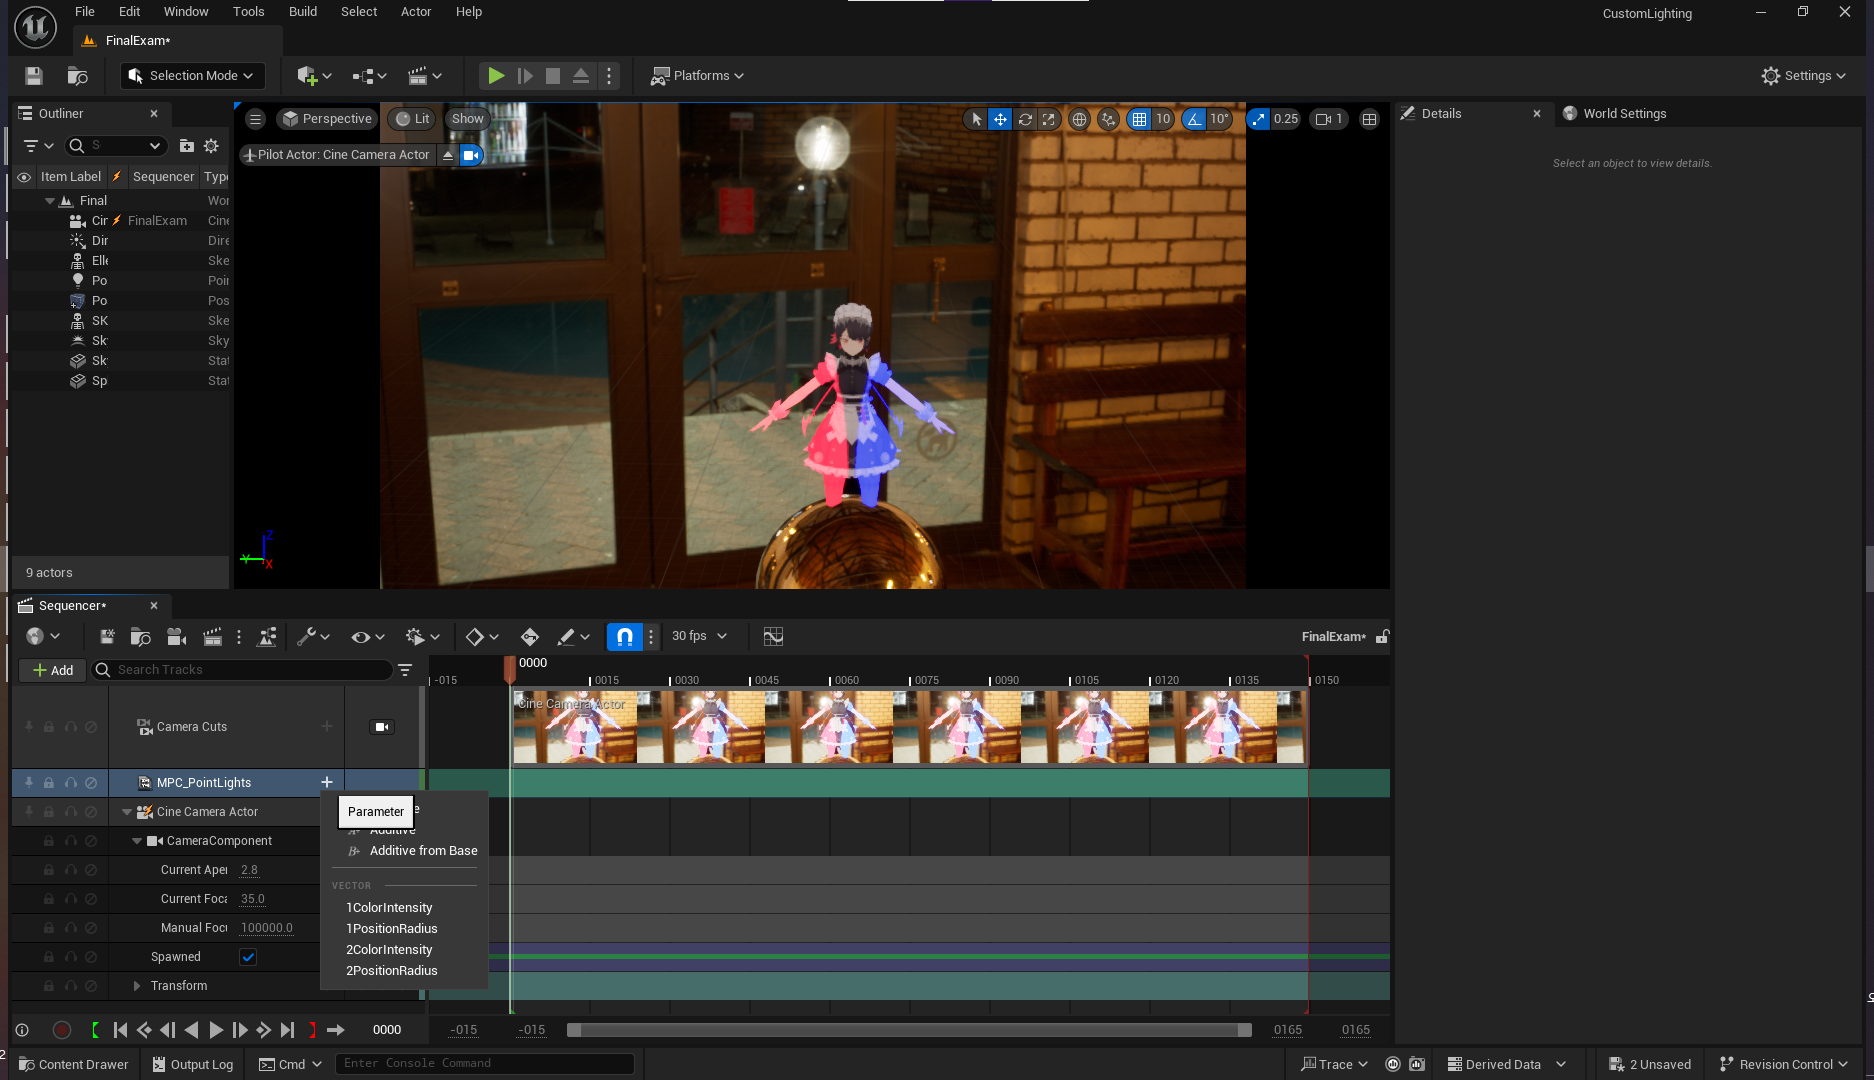1874x1080 pixels.
Task: Open the content browser icon beside the save icon
Action: [x=77, y=76]
